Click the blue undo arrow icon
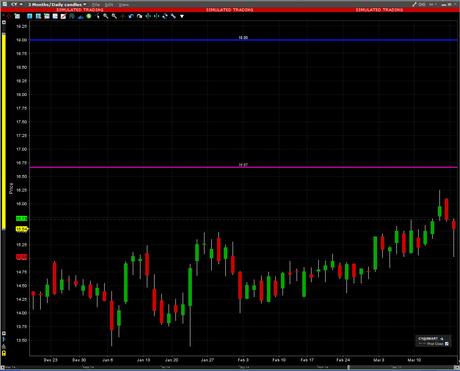460x371 pixels. pos(131,16)
